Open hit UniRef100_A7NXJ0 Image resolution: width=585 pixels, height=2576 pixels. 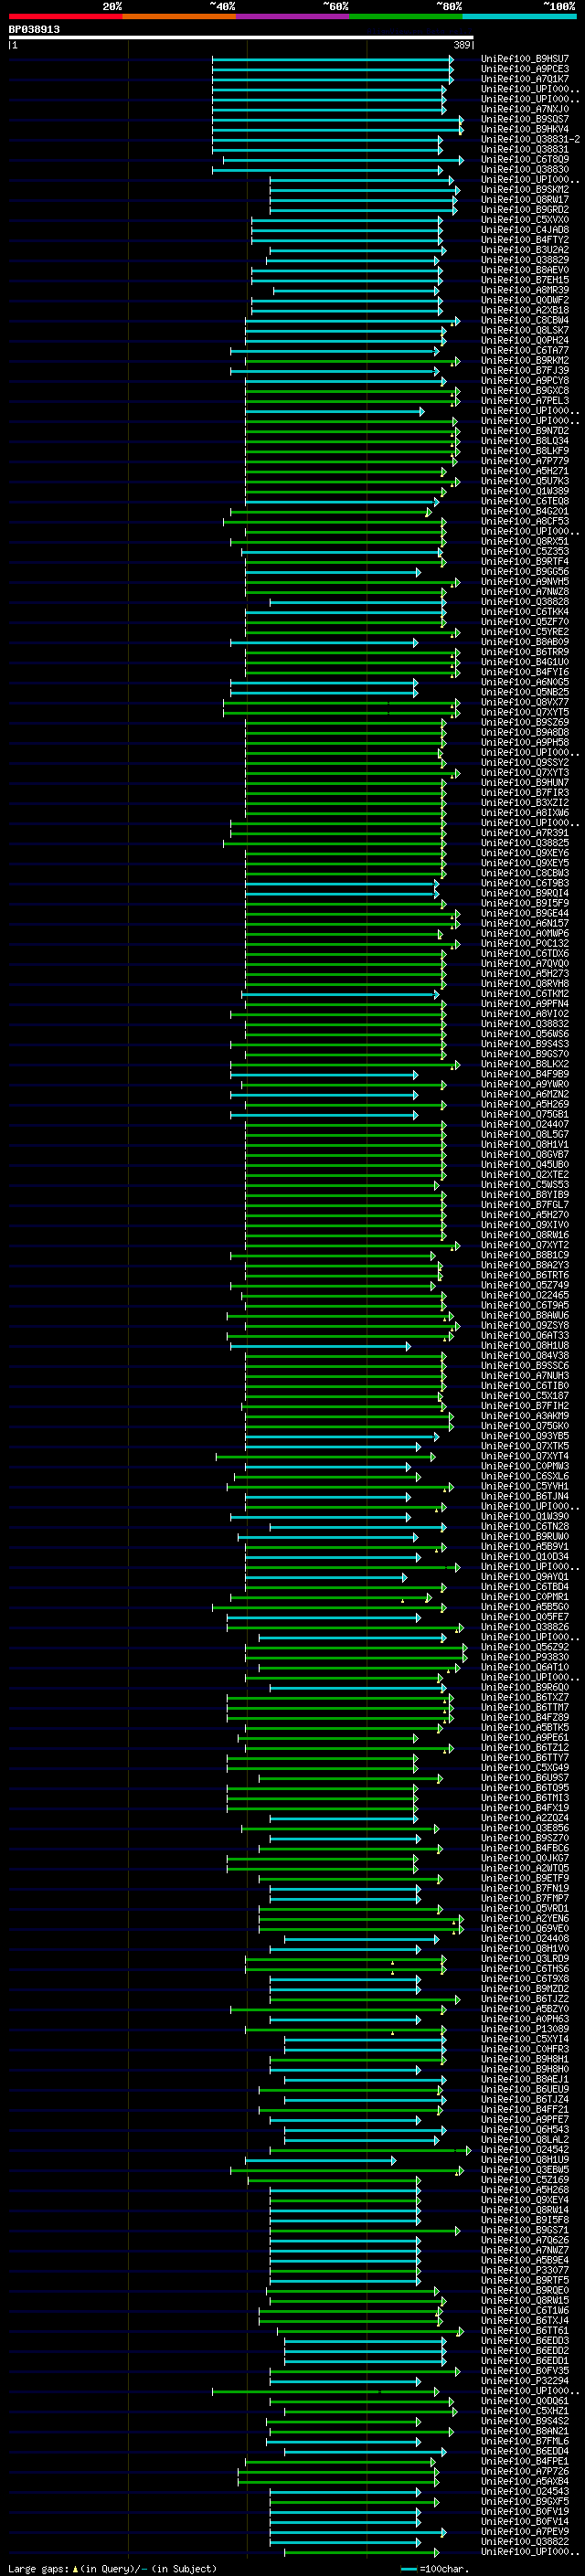coord(524,109)
